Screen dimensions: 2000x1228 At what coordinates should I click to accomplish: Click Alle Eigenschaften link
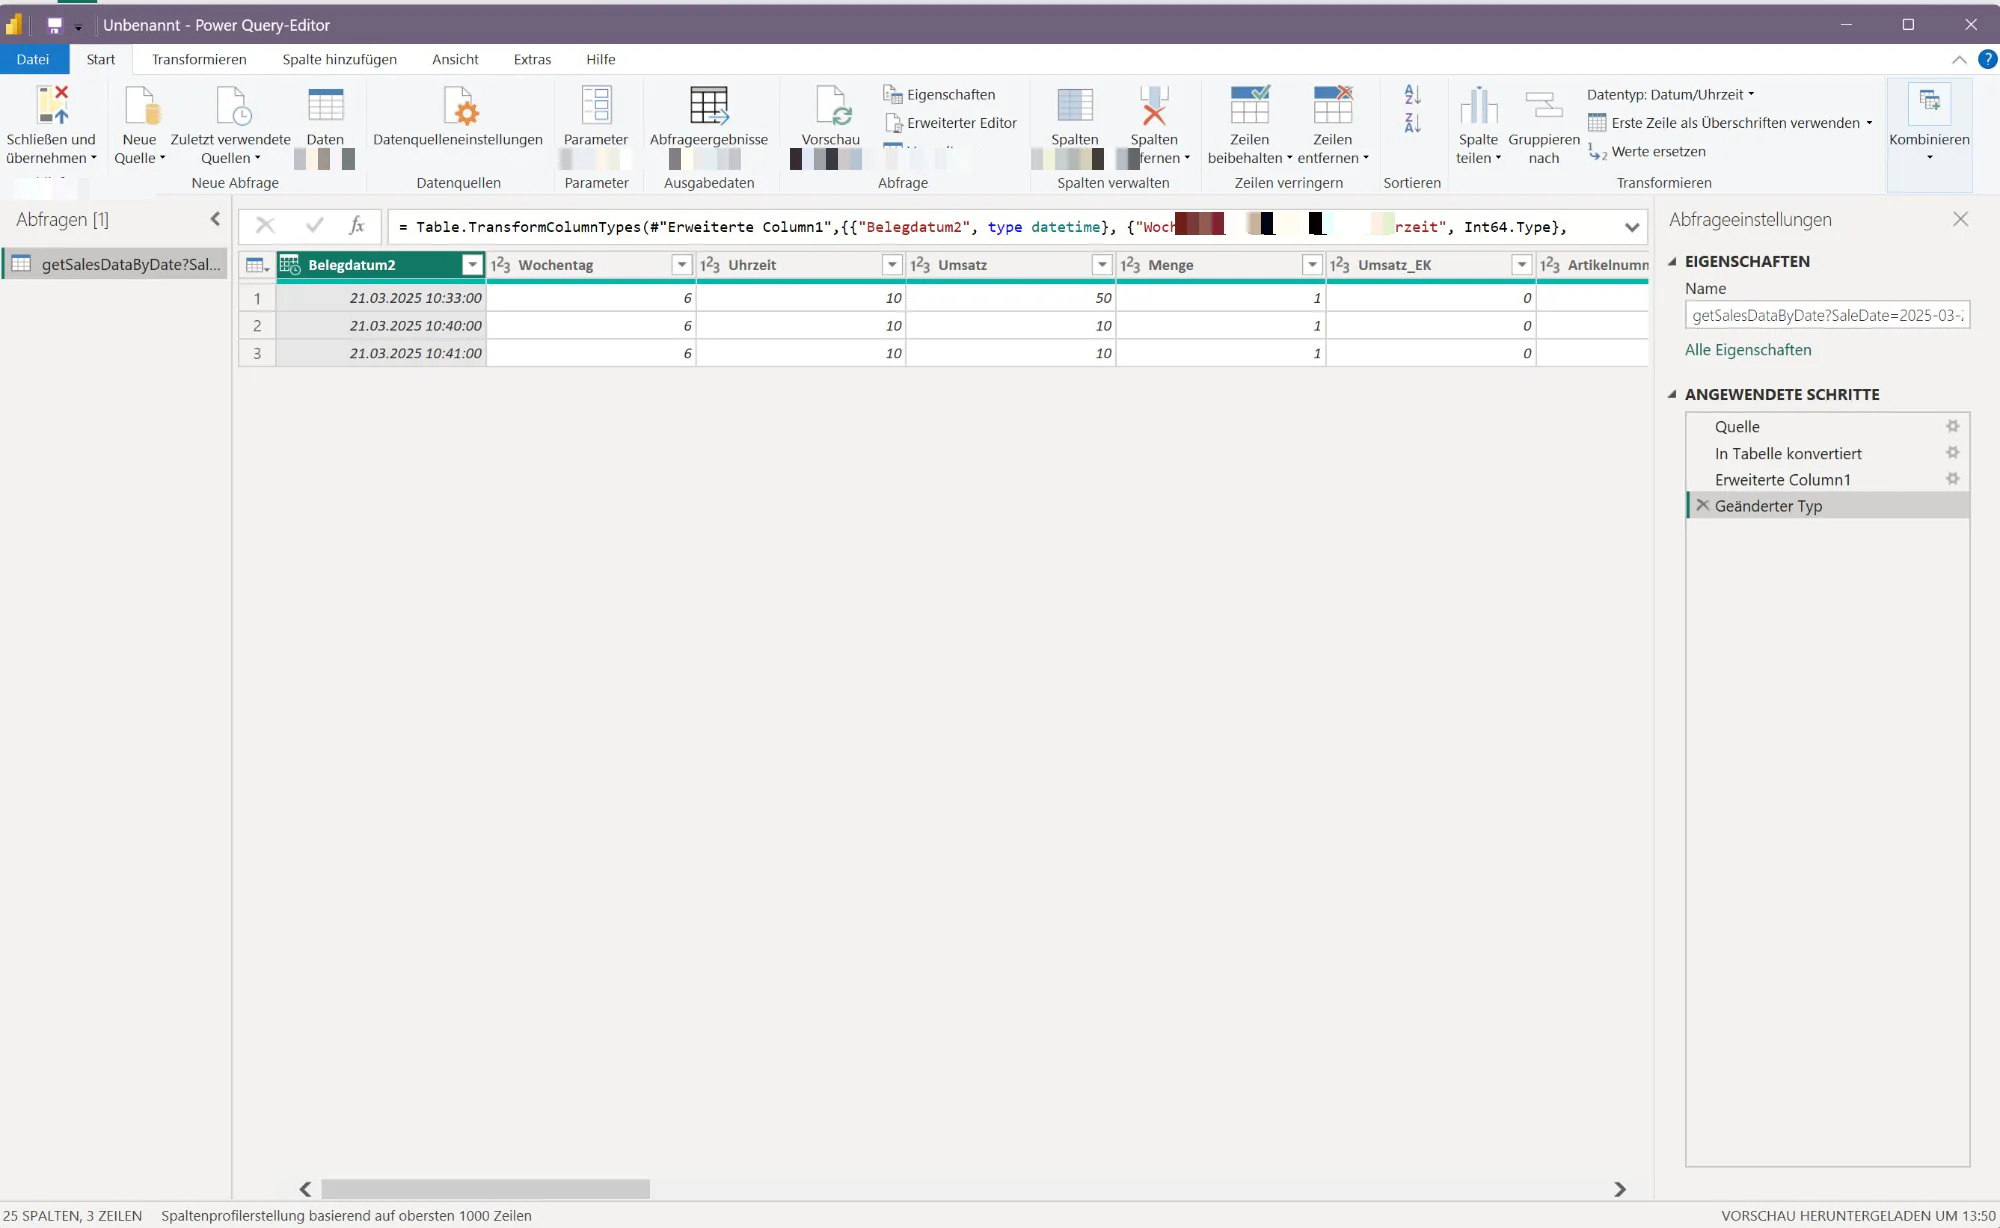click(x=1748, y=350)
